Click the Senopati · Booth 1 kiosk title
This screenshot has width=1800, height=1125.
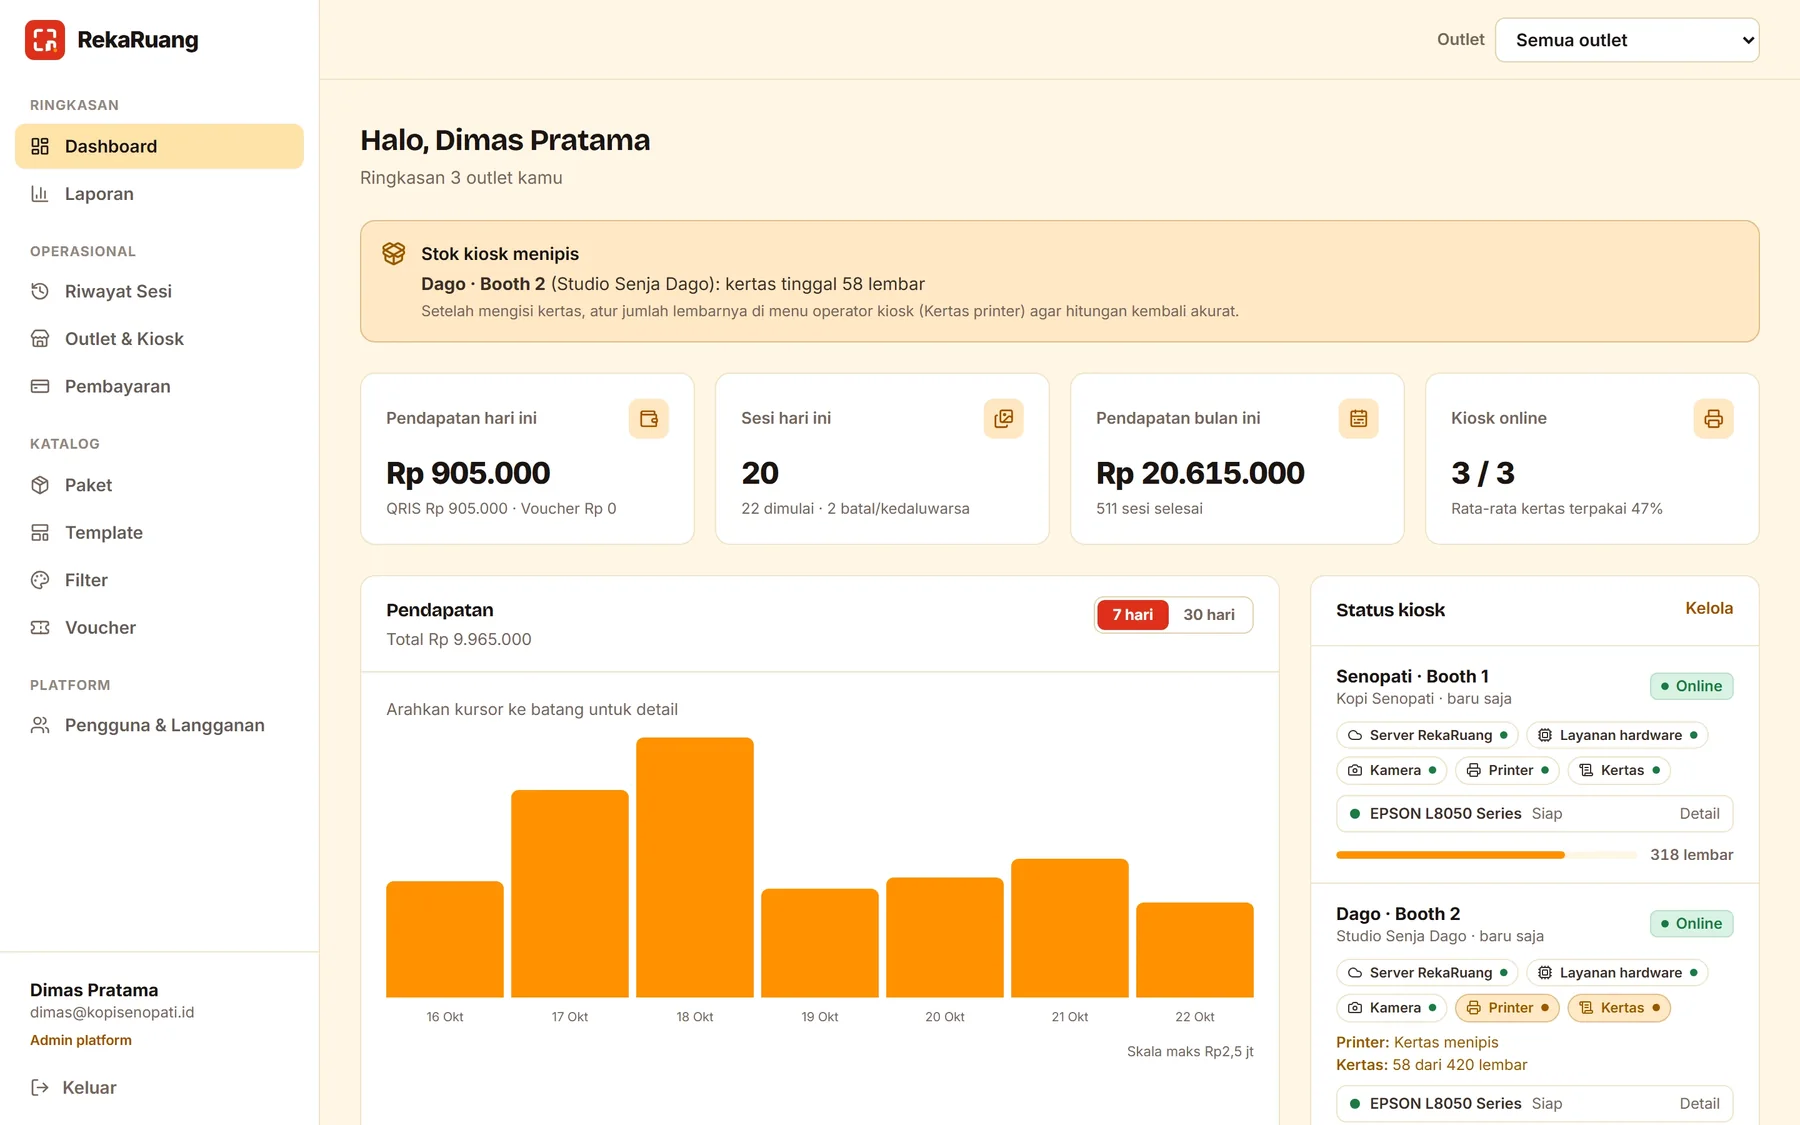coord(1412,676)
